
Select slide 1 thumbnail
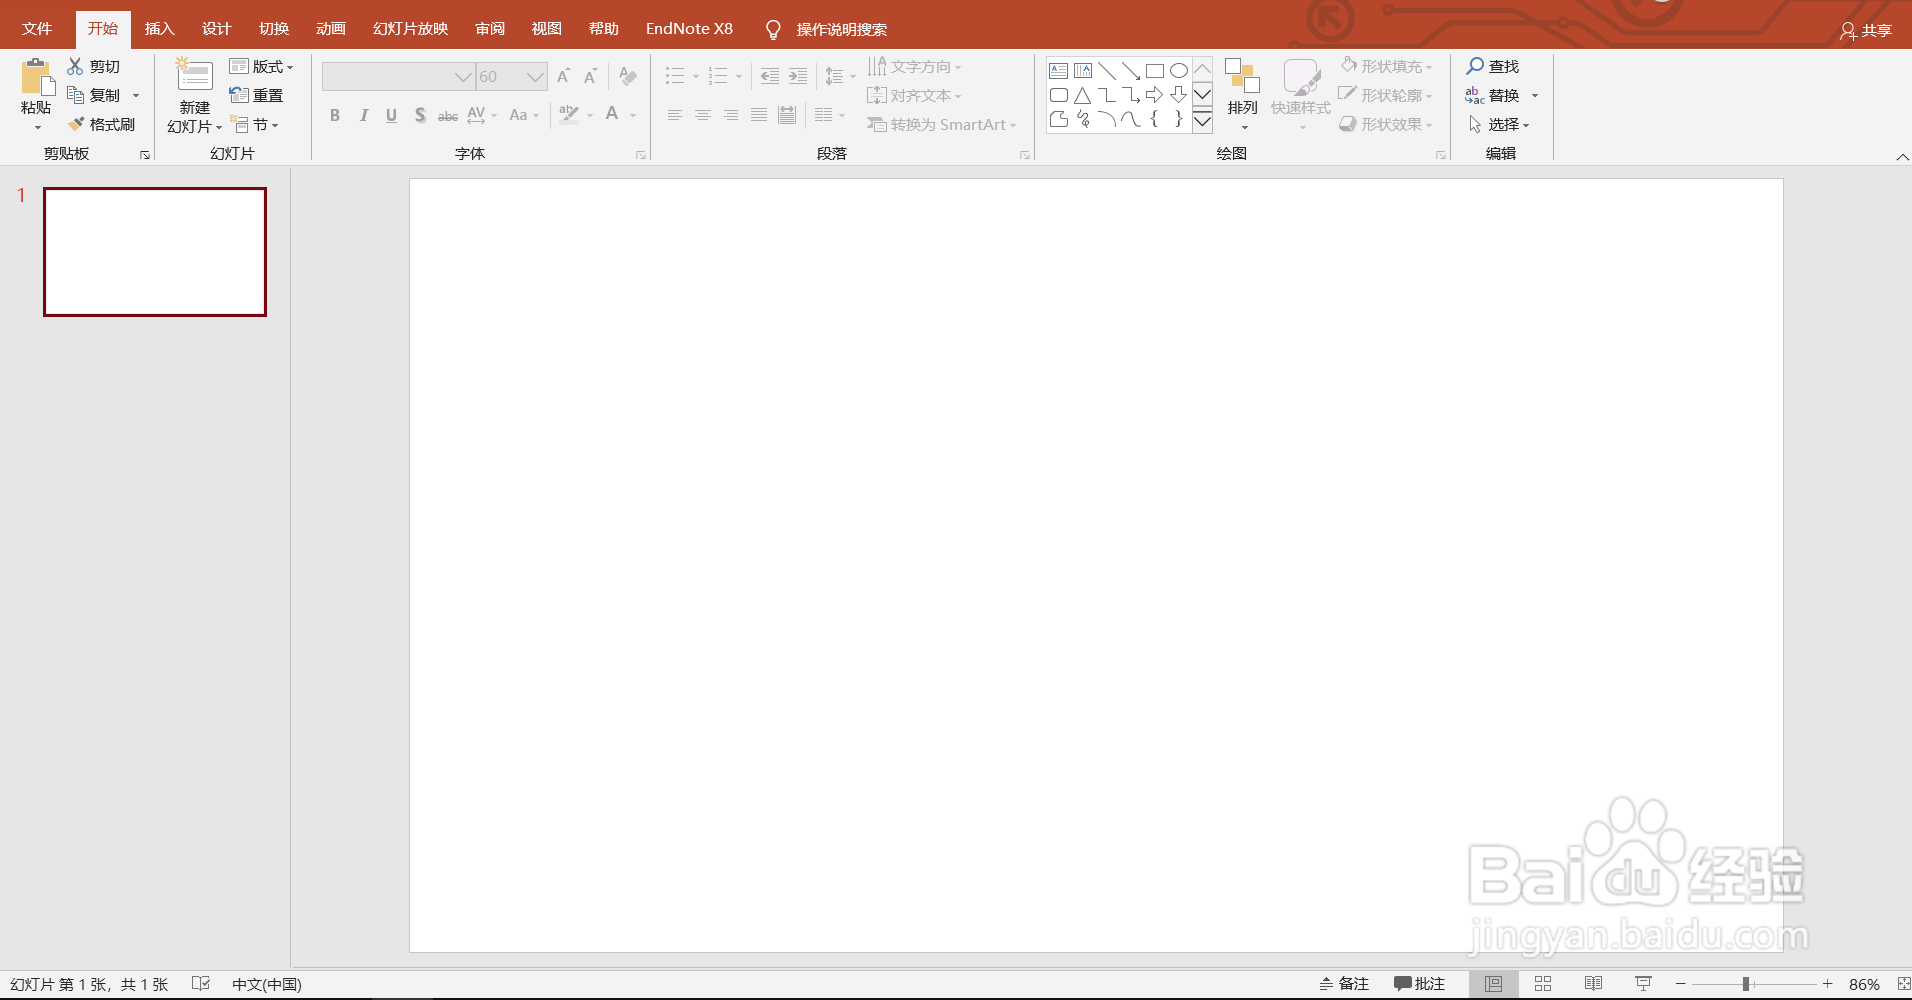pyautogui.click(x=155, y=252)
